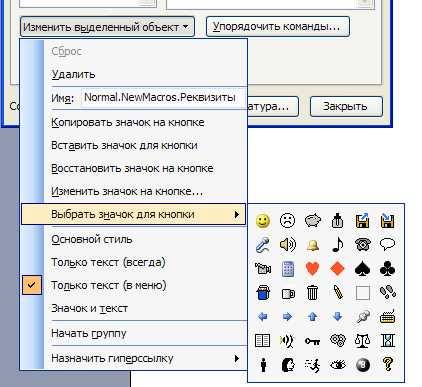This screenshot has height=387, width=422.
Task: Choose the red diamond icon
Action: 337,269
